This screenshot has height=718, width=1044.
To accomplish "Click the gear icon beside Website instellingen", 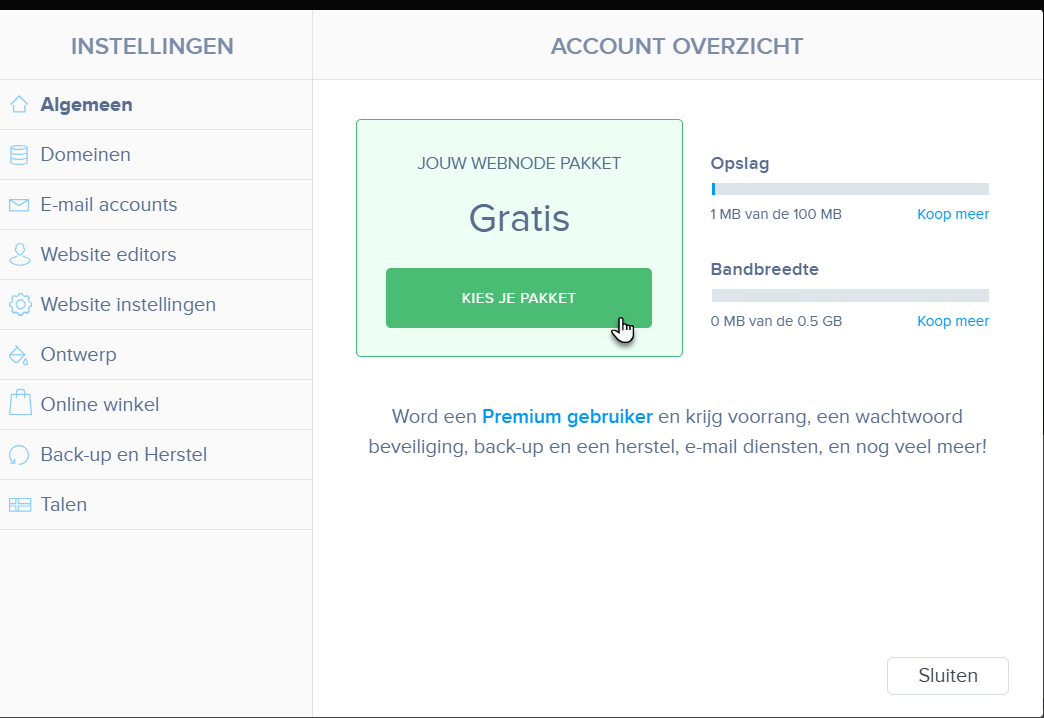I will (20, 304).
